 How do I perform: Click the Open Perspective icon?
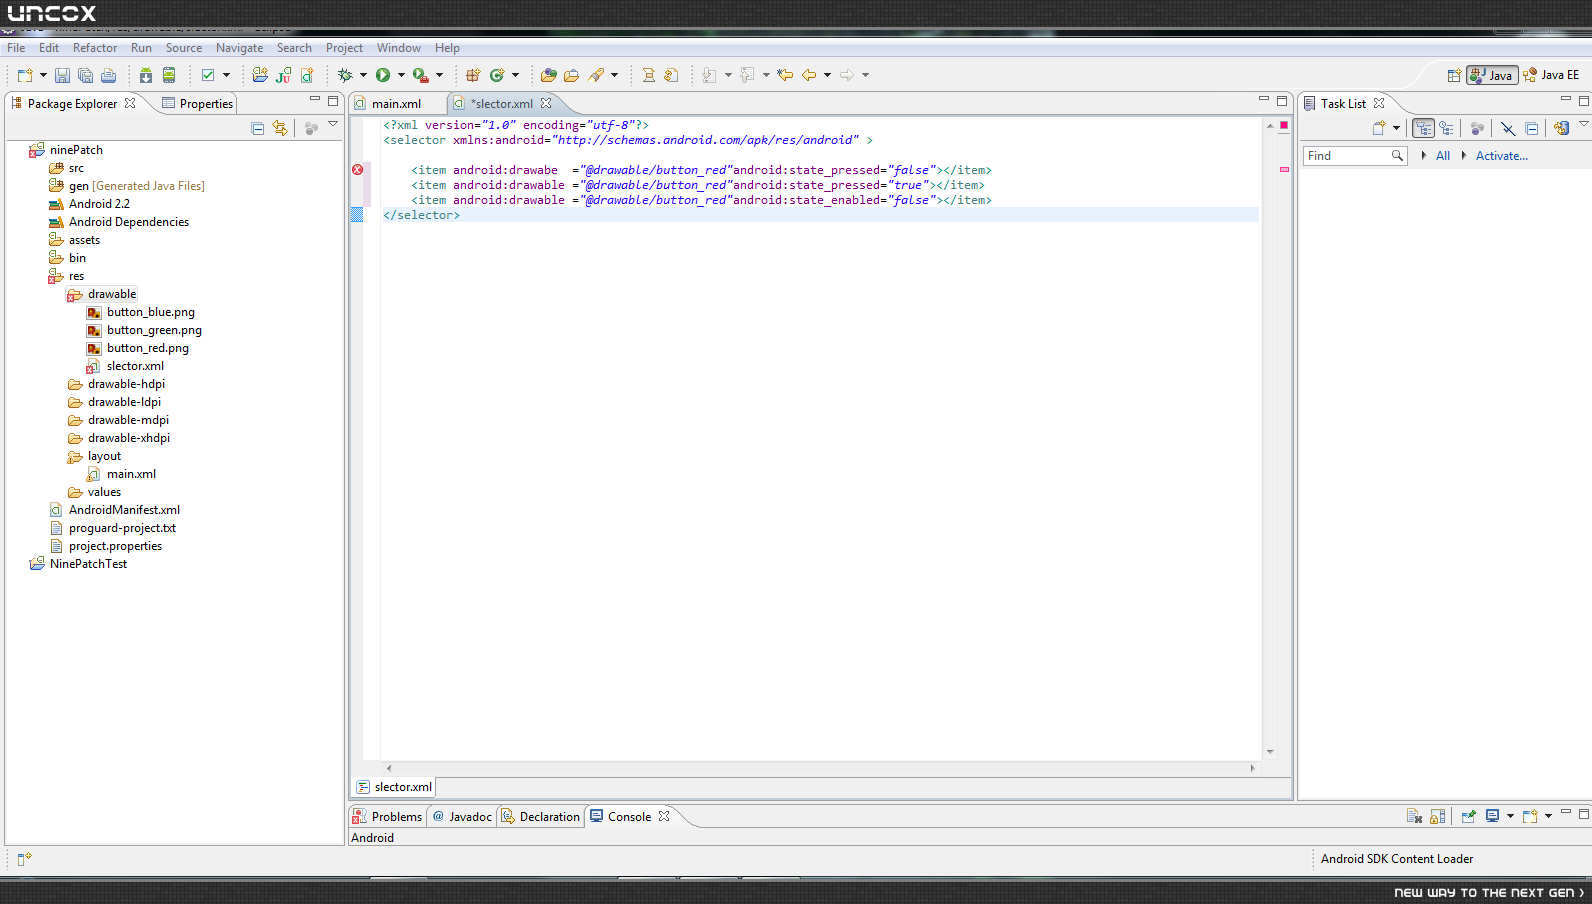click(x=1454, y=75)
